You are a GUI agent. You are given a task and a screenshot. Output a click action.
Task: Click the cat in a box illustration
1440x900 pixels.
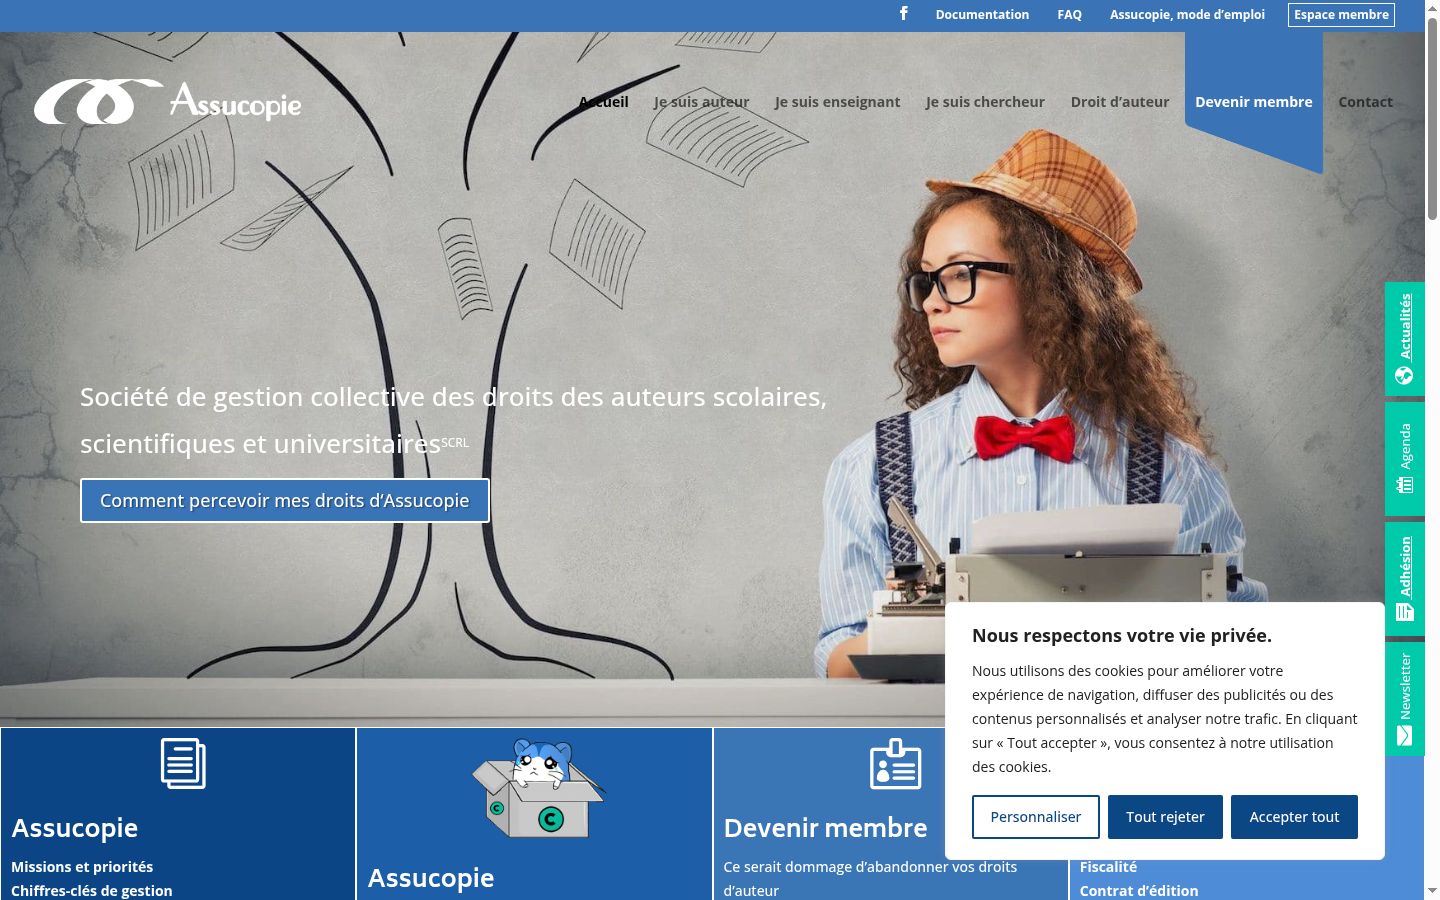coord(538,788)
